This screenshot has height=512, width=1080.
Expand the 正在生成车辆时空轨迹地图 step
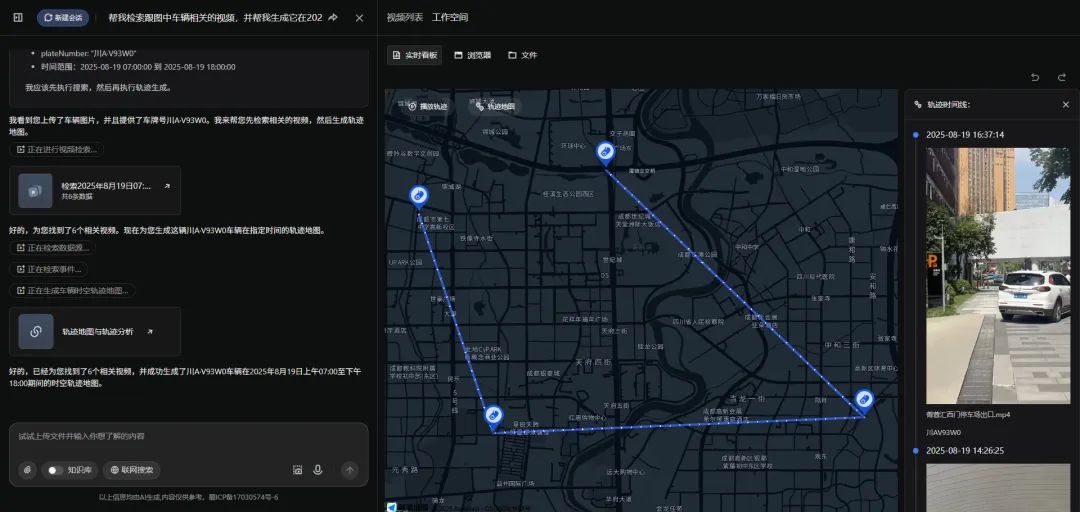(72, 290)
